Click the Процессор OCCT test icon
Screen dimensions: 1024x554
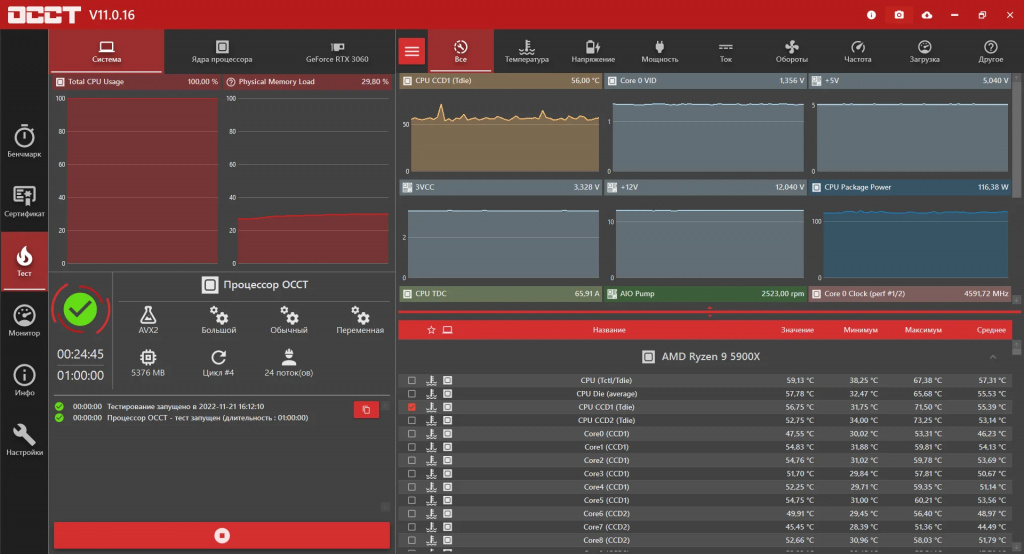210,285
